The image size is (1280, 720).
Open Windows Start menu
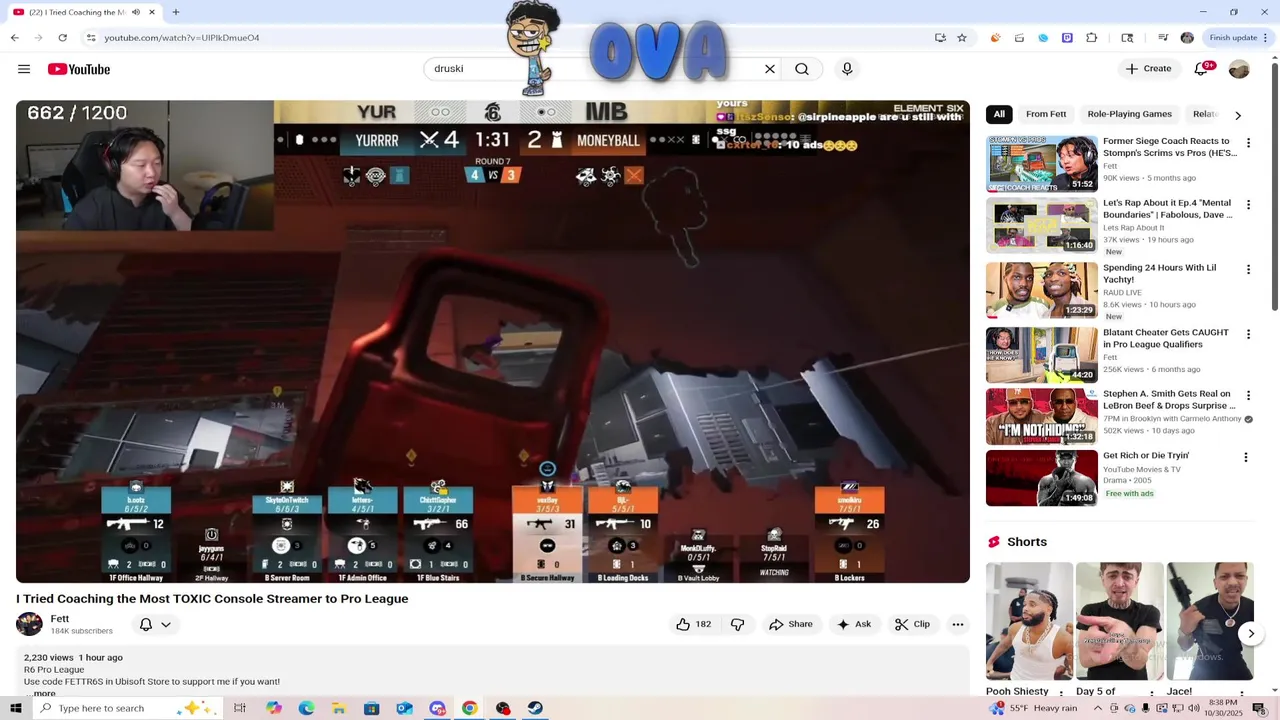click(x=15, y=708)
